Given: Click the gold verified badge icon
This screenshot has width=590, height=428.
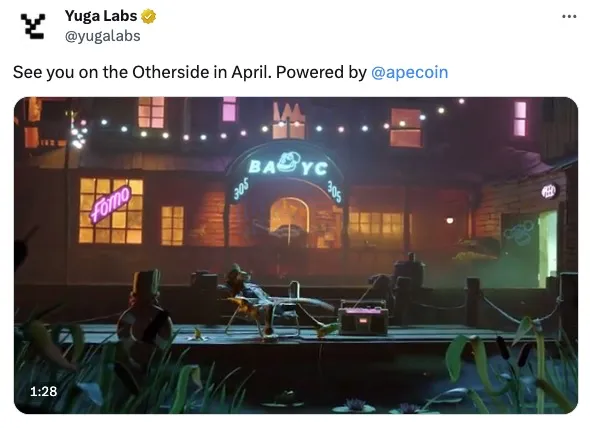Looking at the screenshot, I should click(x=149, y=17).
